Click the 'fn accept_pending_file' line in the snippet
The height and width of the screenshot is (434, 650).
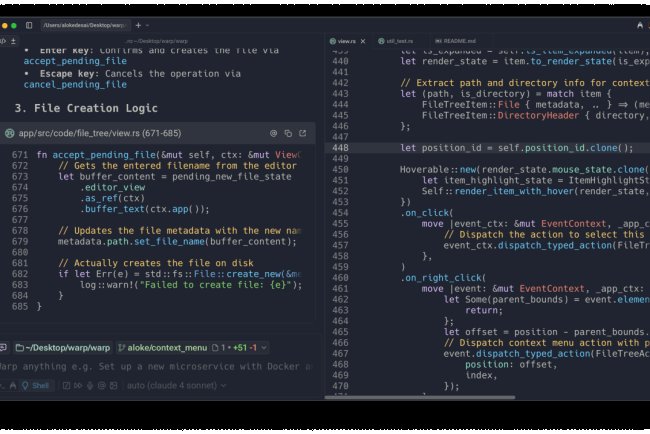[x=168, y=155]
